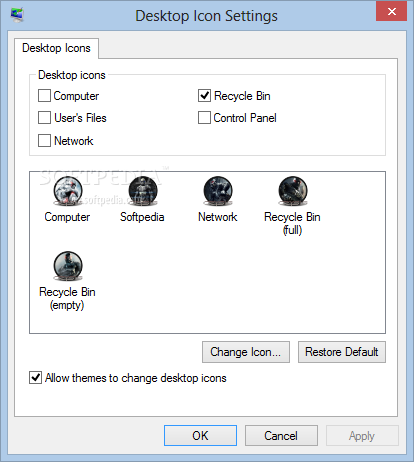Open the Change Icon dialog
This screenshot has height=462, width=414.
[x=246, y=352]
